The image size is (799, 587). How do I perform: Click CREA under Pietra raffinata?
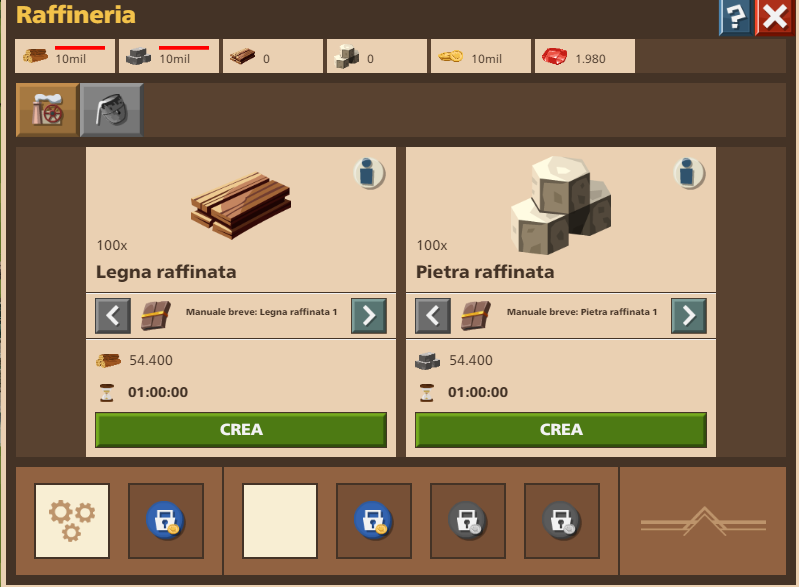(561, 430)
